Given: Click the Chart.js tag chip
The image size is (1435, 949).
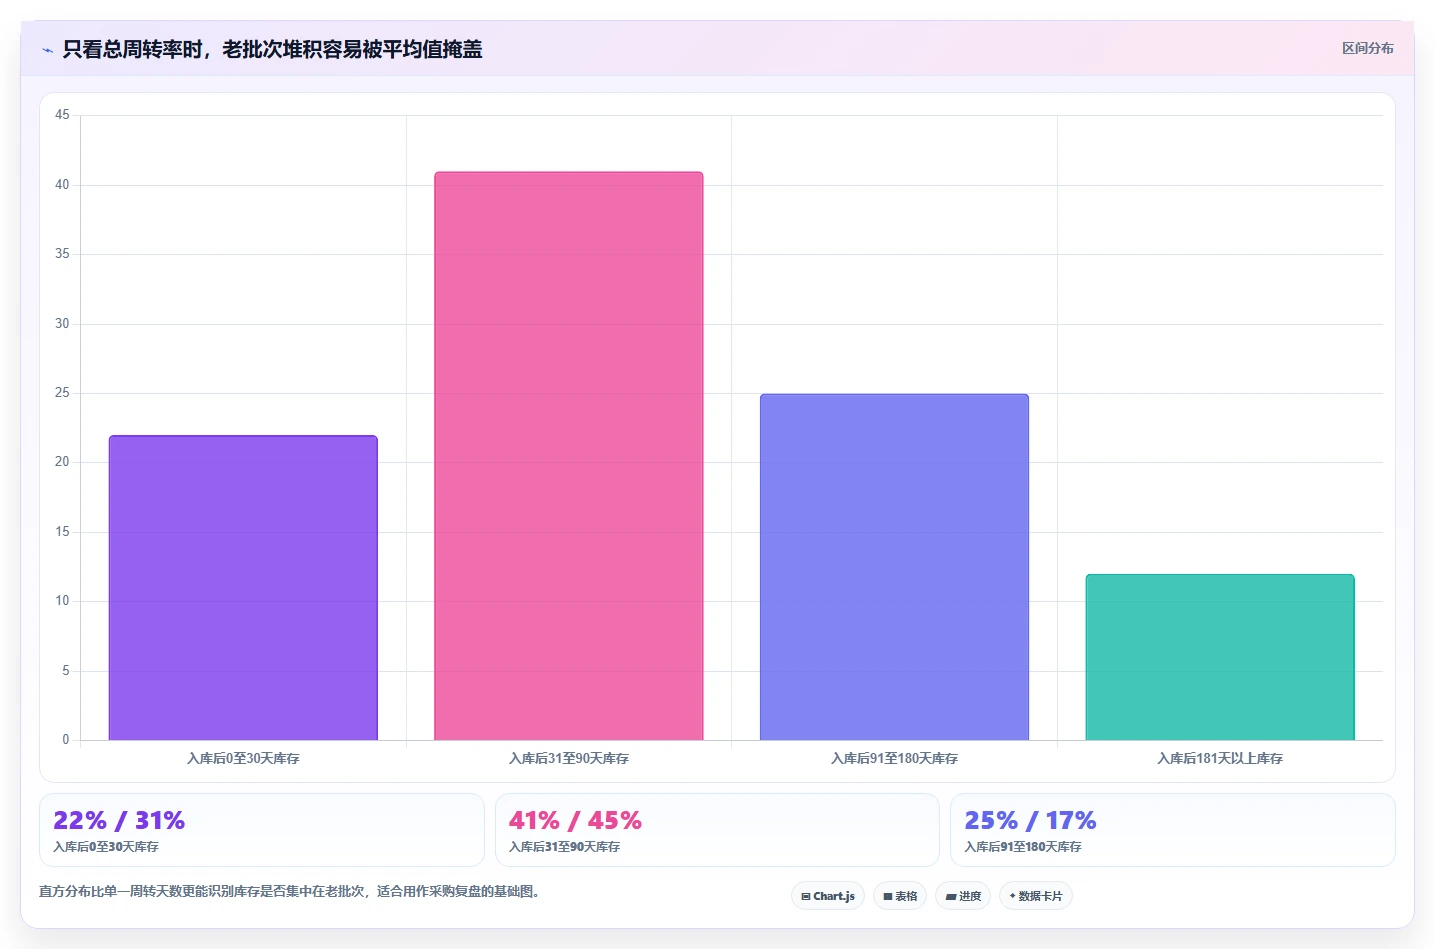Looking at the screenshot, I should click(x=828, y=896).
